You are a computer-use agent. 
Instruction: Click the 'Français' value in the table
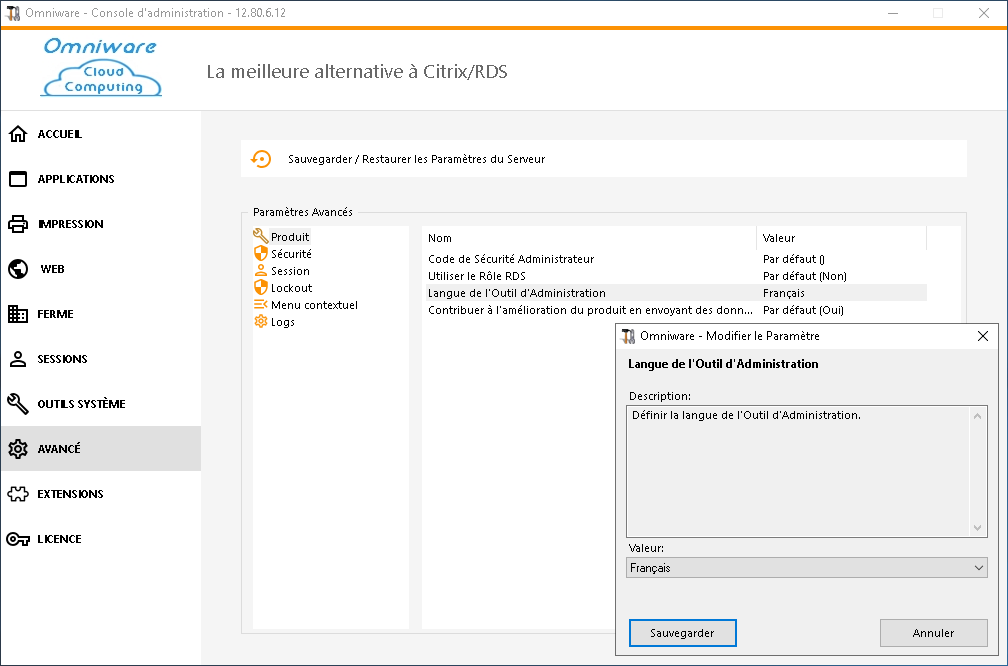[784, 293]
